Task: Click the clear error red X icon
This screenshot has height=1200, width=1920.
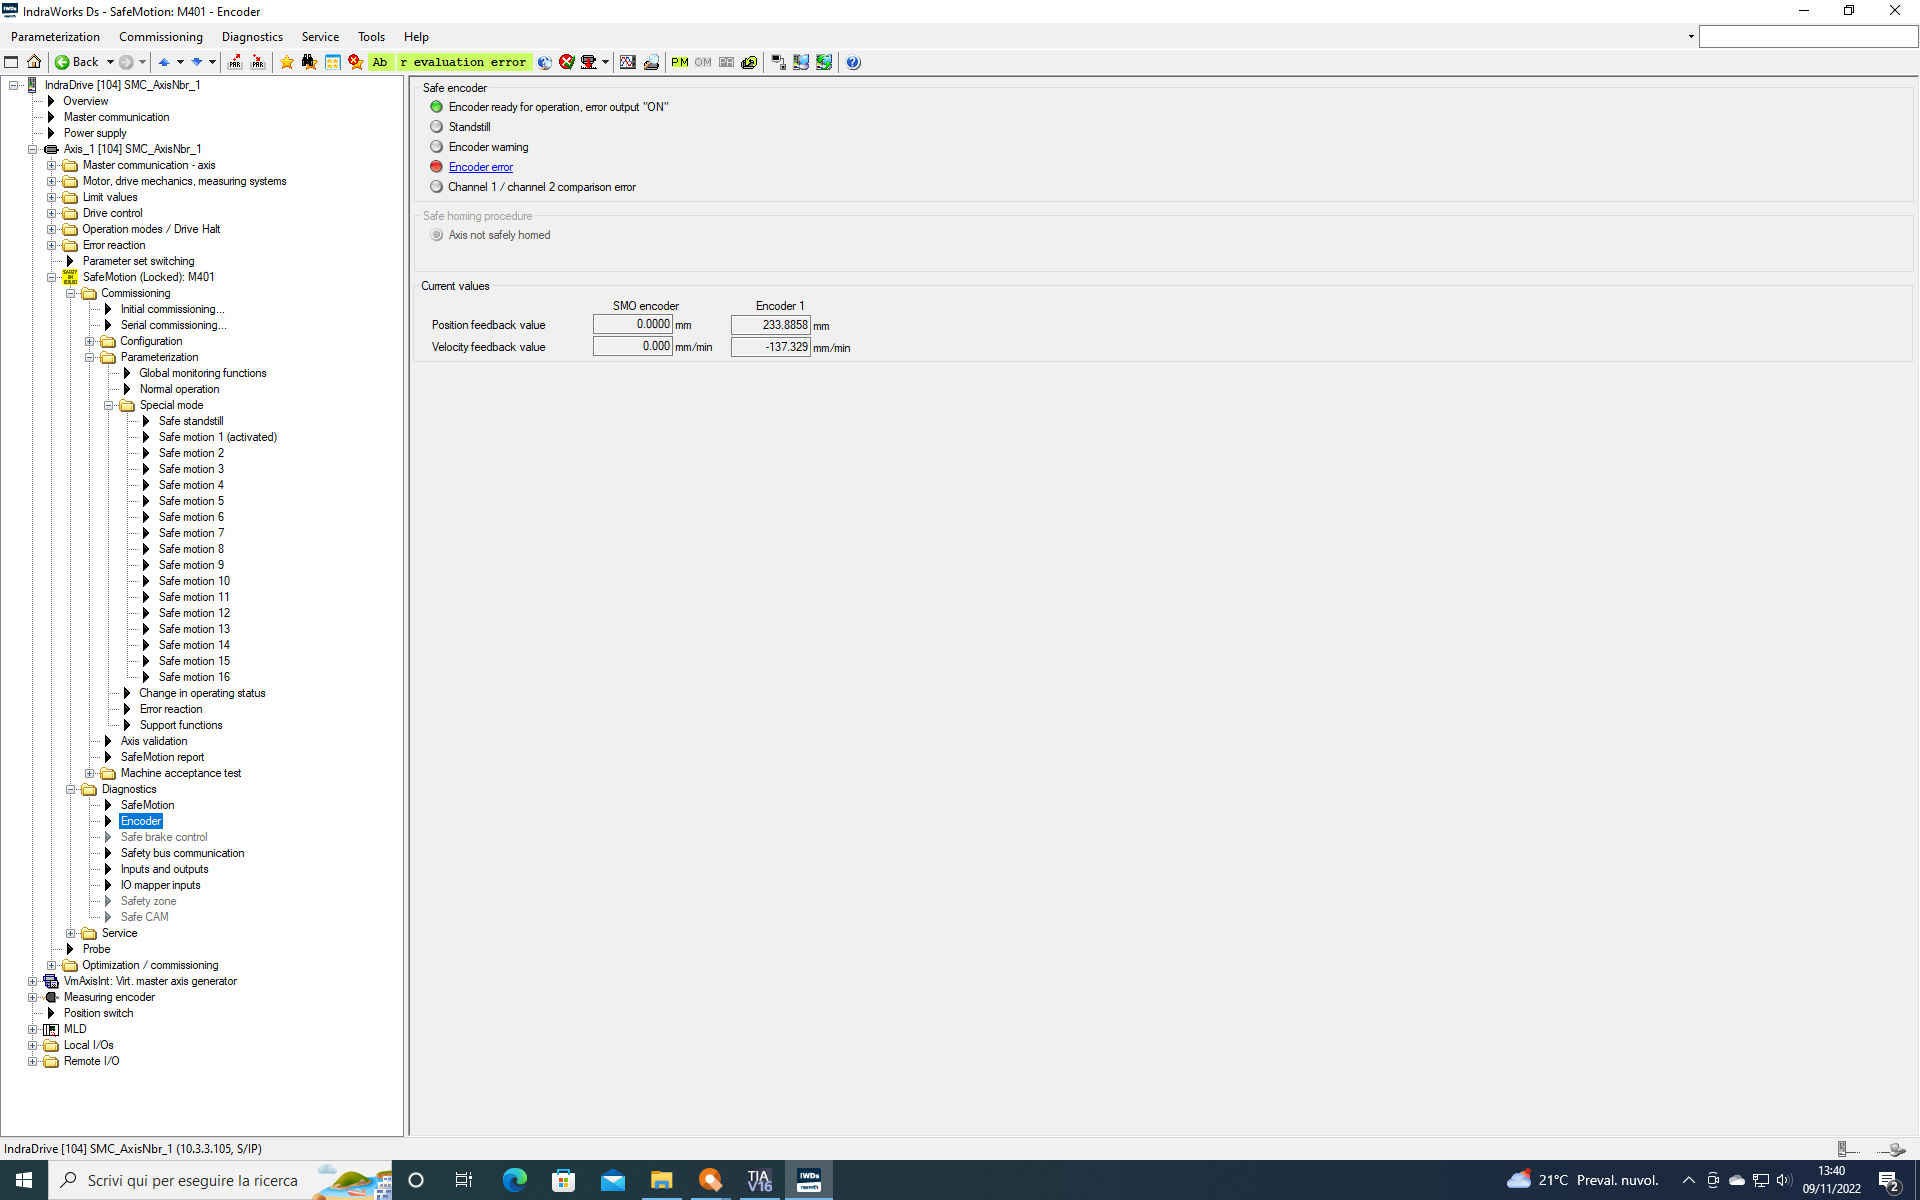Action: click(x=567, y=62)
